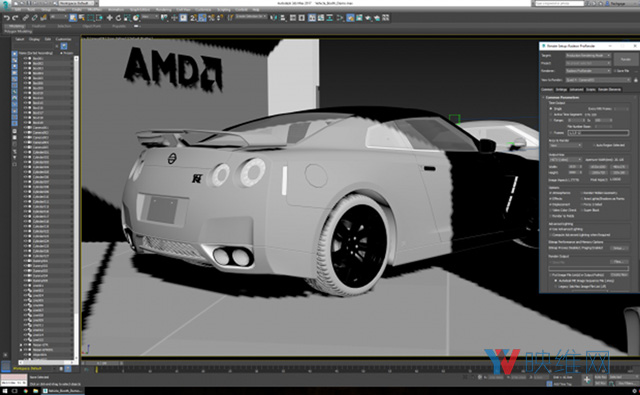Click the Redo arrow in main toolbar
640x395 pixels.
15,18
